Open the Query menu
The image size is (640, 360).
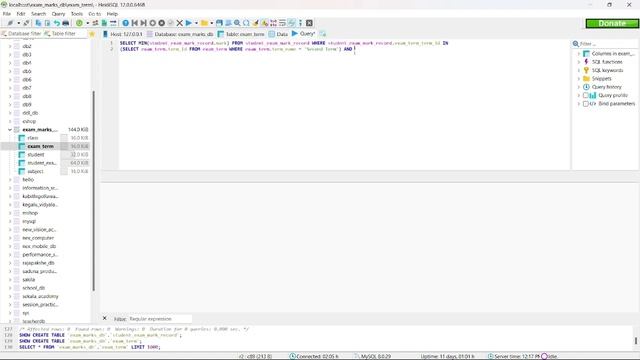(x=58, y=14)
